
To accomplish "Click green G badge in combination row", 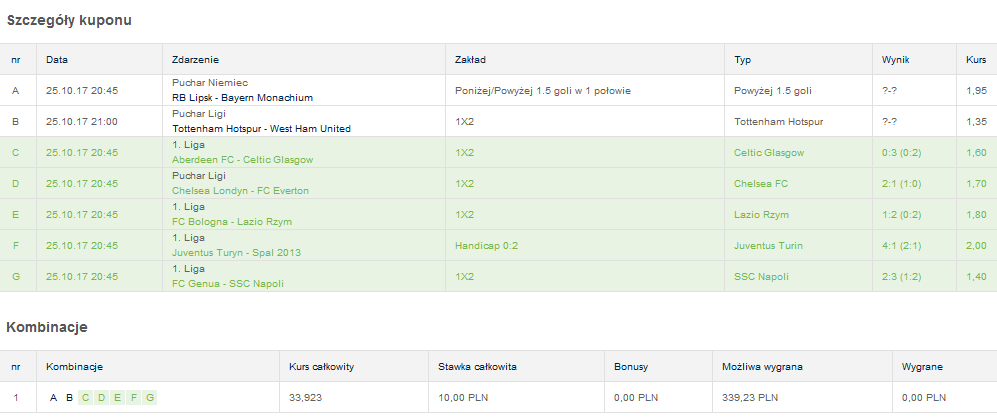I will pyautogui.click(x=150, y=398).
